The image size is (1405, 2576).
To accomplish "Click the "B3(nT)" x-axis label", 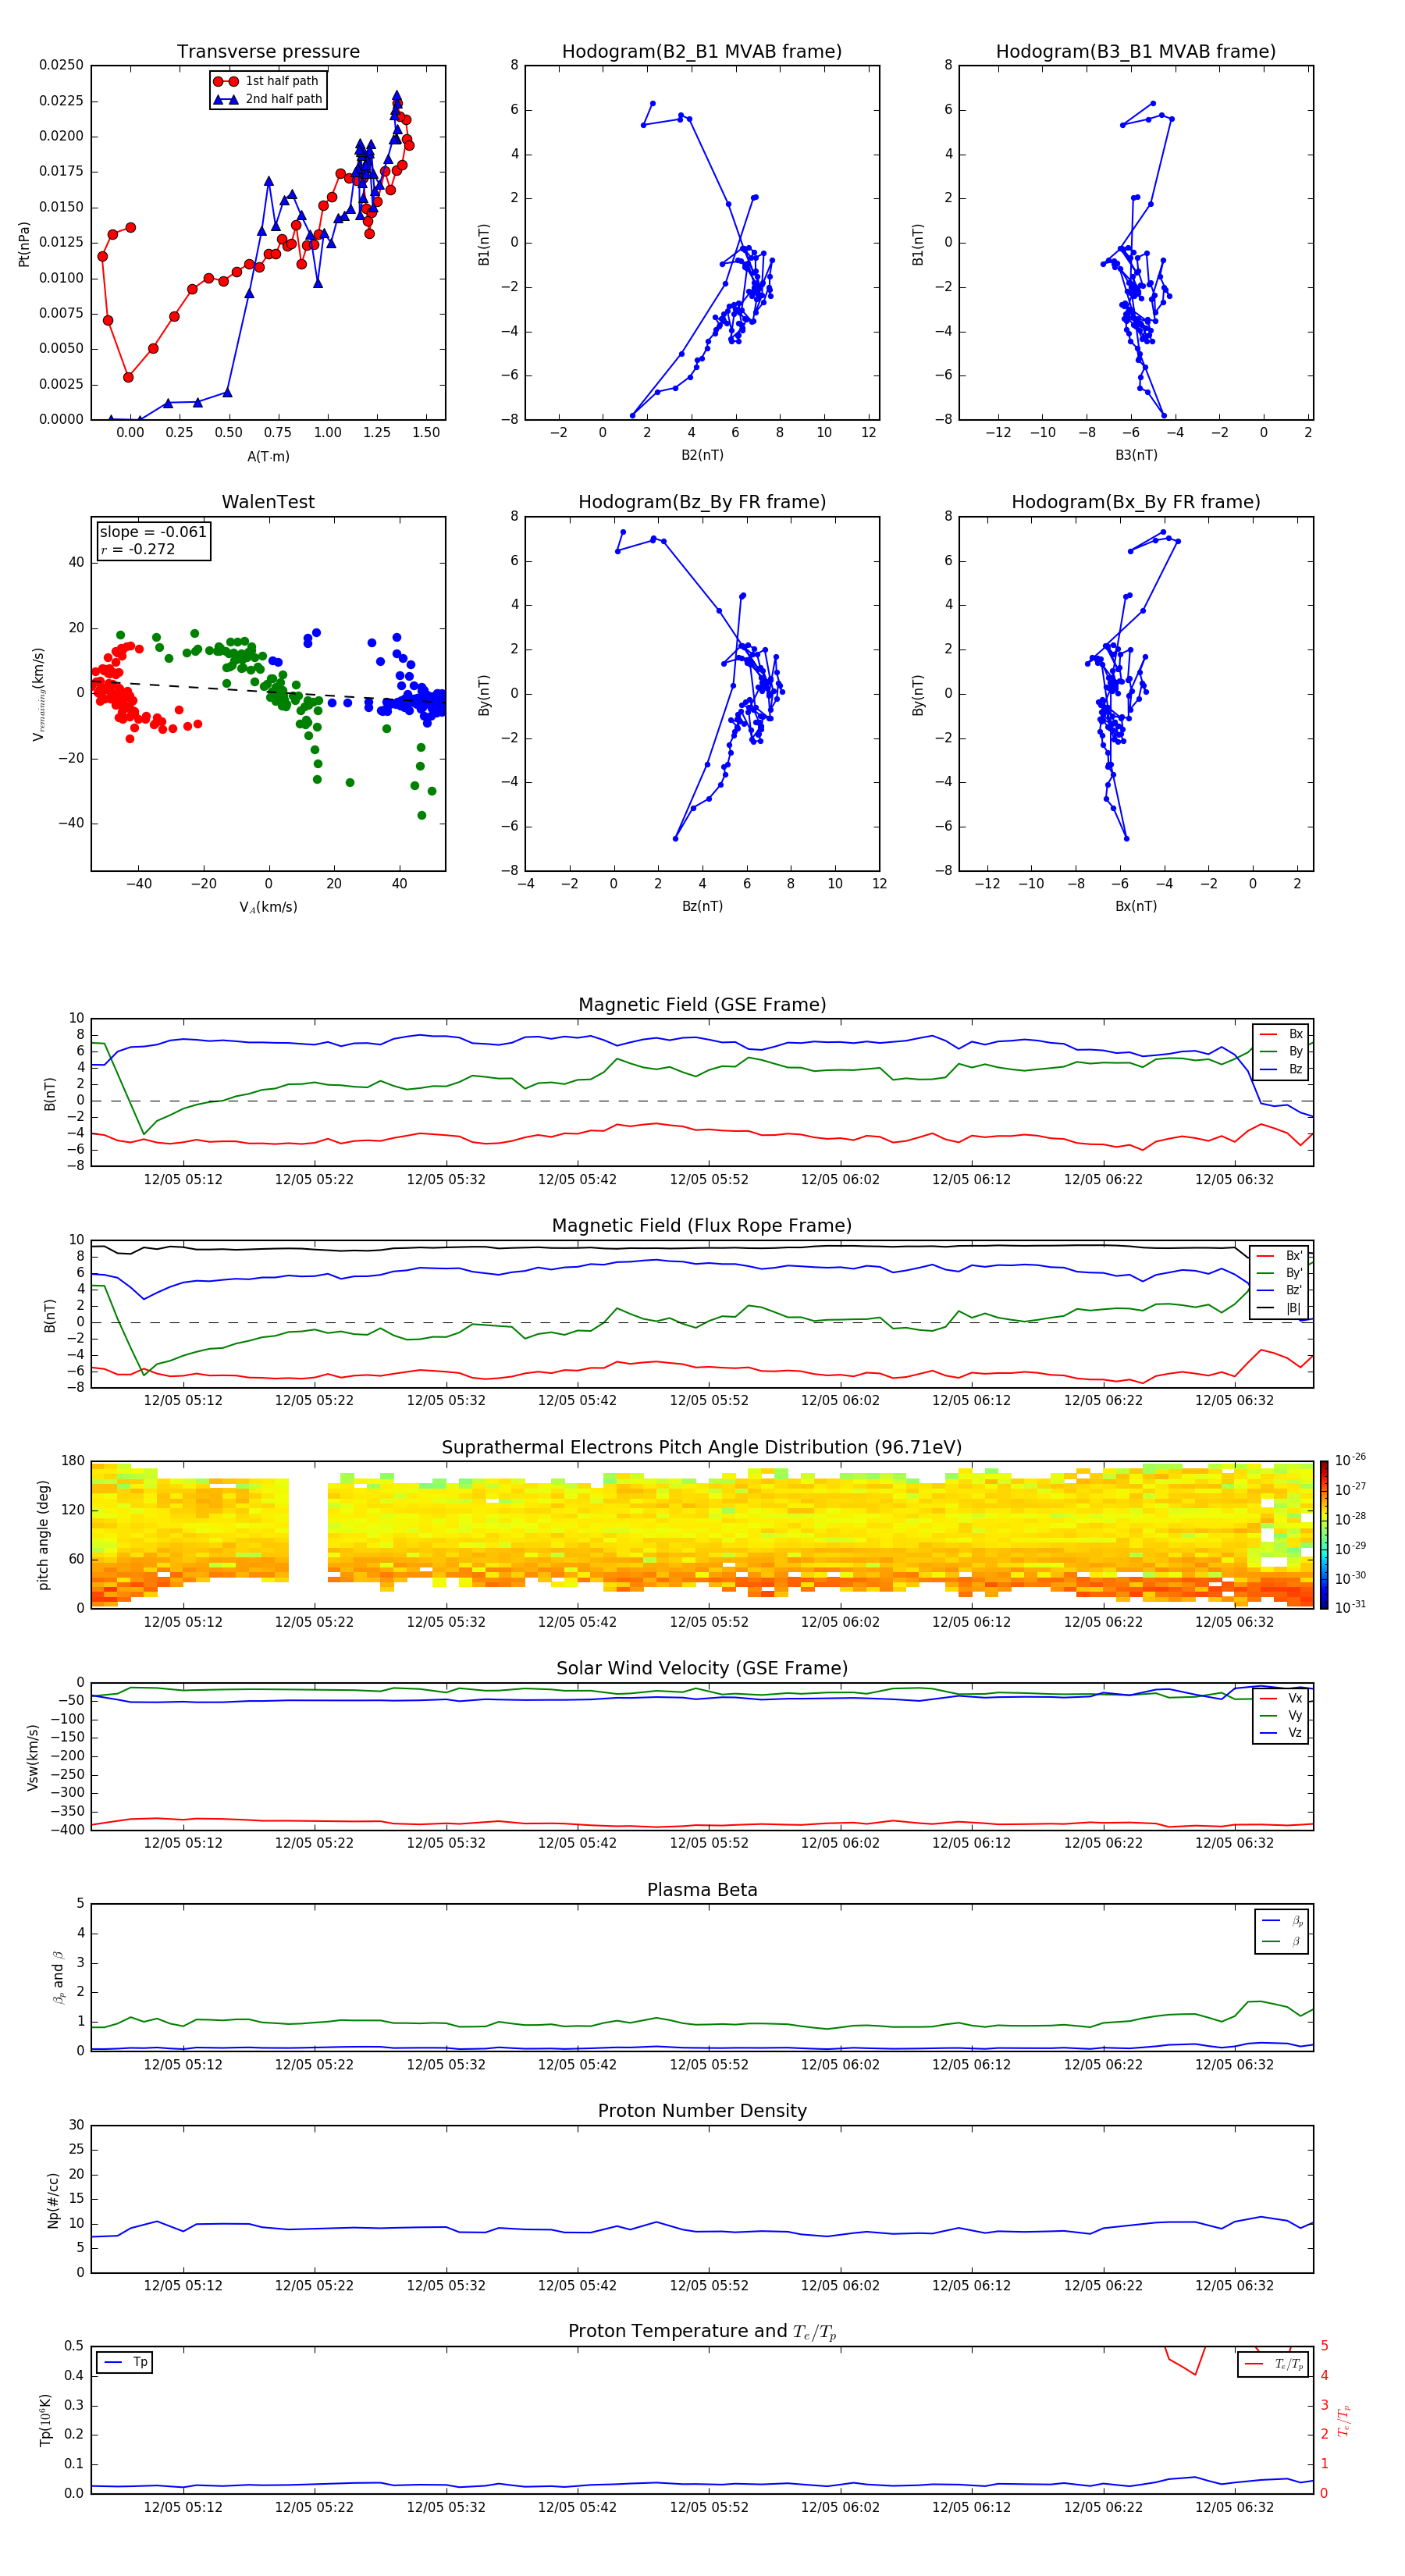I will coord(1136,455).
